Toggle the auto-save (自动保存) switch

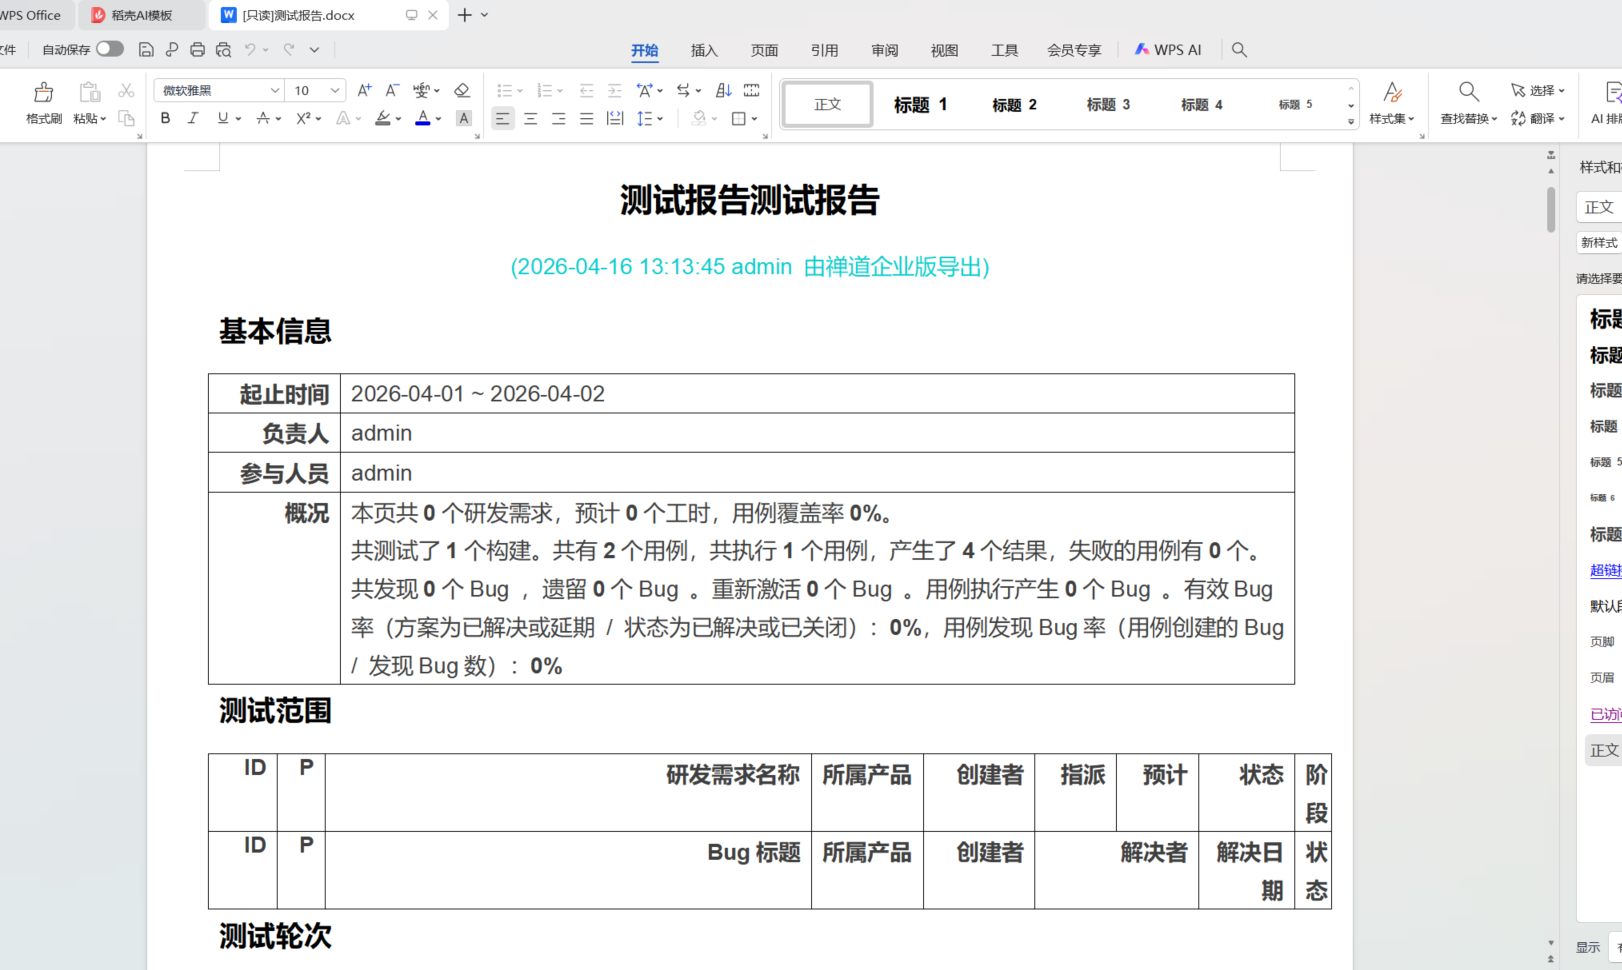tap(109, 49)
